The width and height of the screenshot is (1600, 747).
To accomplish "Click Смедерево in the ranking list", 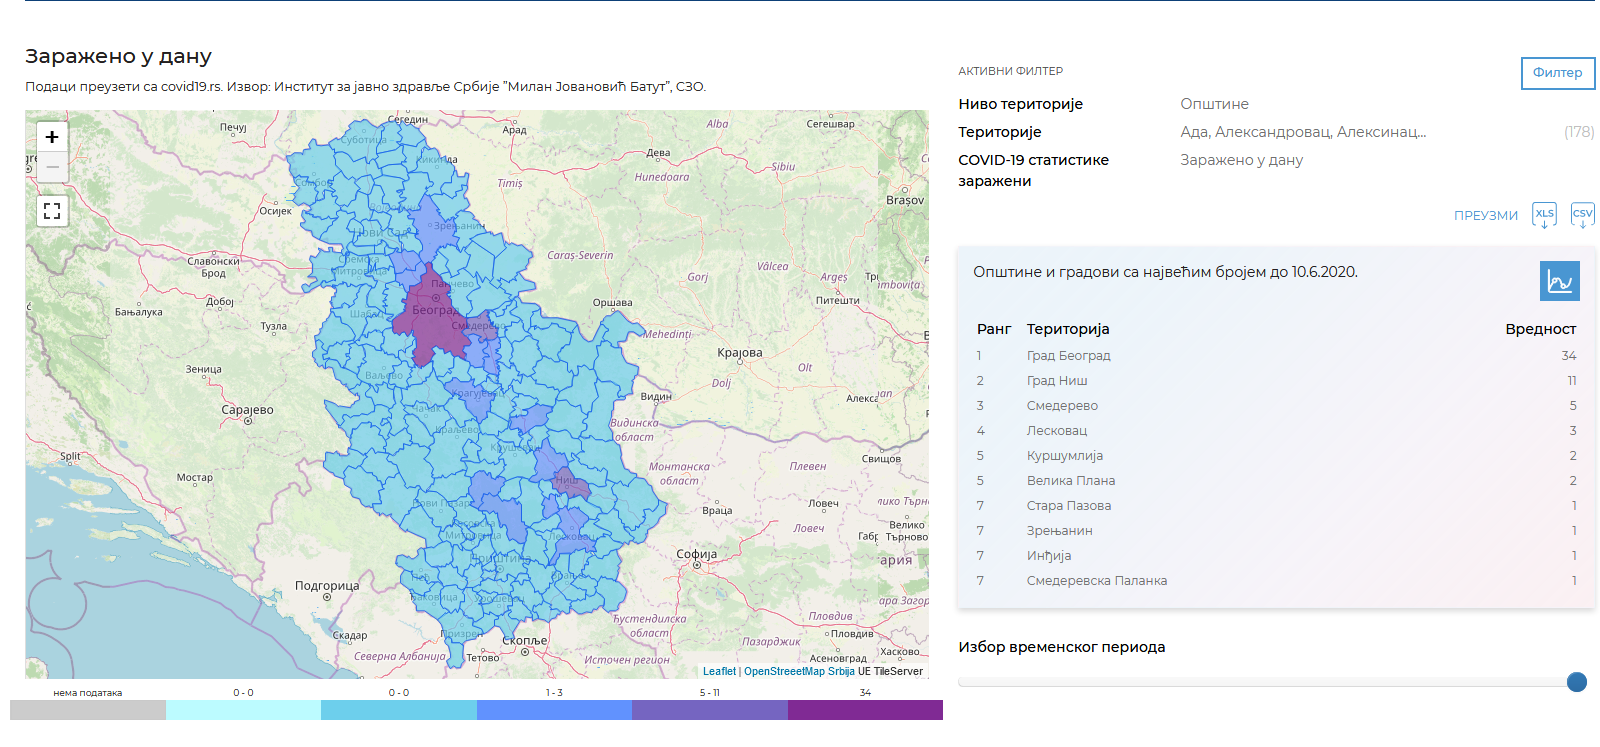I will point(1062,406).
